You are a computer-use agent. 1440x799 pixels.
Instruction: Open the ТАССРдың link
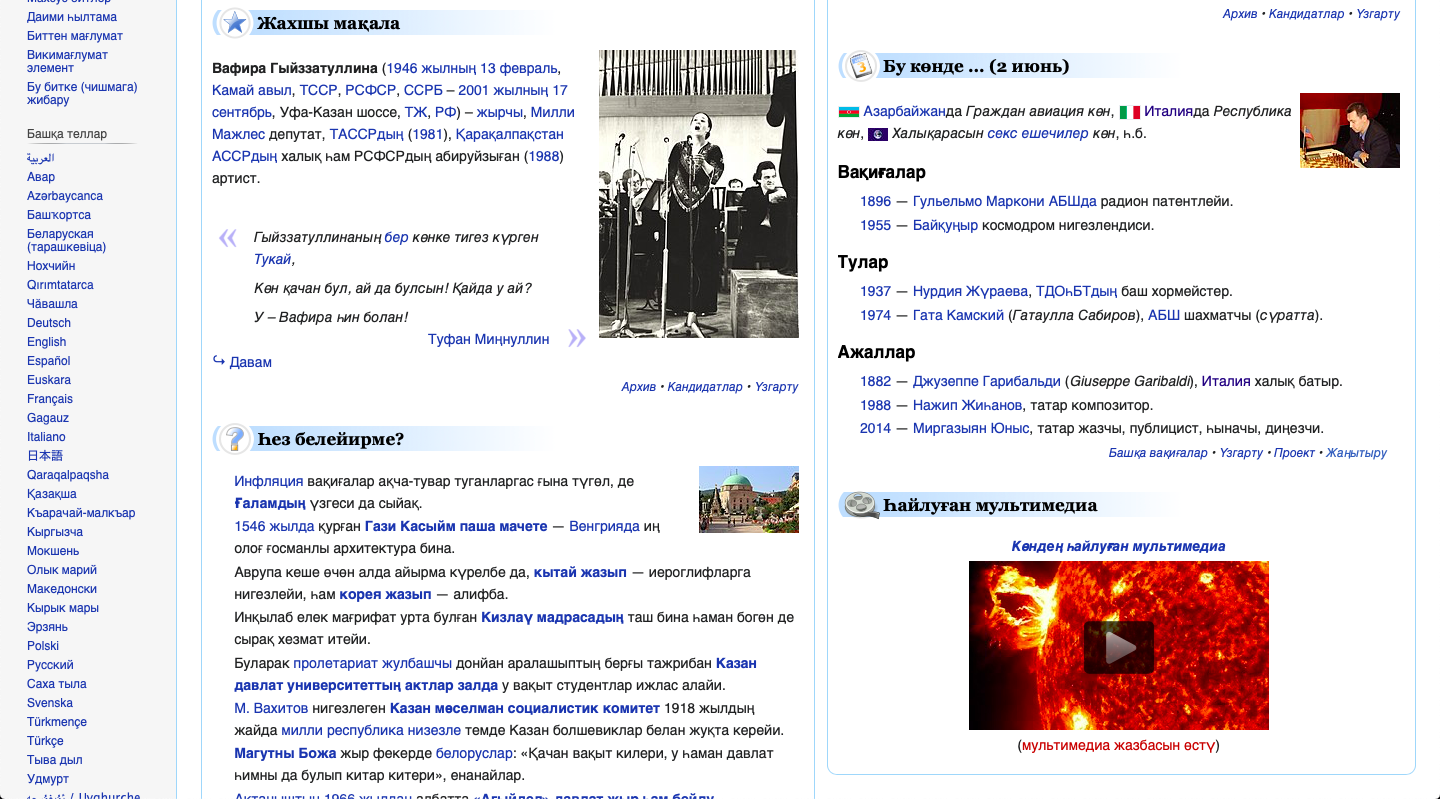click(x=366, y=134)
